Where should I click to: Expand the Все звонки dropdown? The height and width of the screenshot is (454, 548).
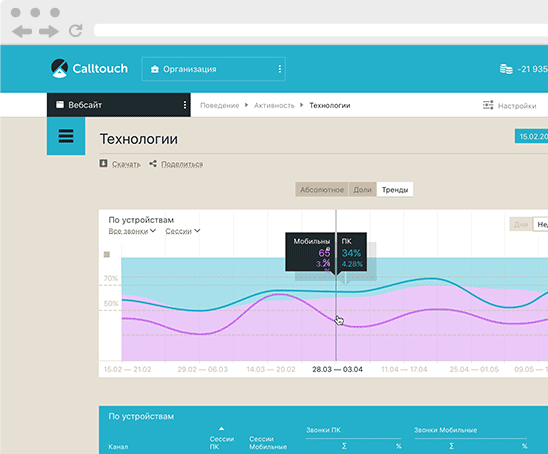[132, 231]
